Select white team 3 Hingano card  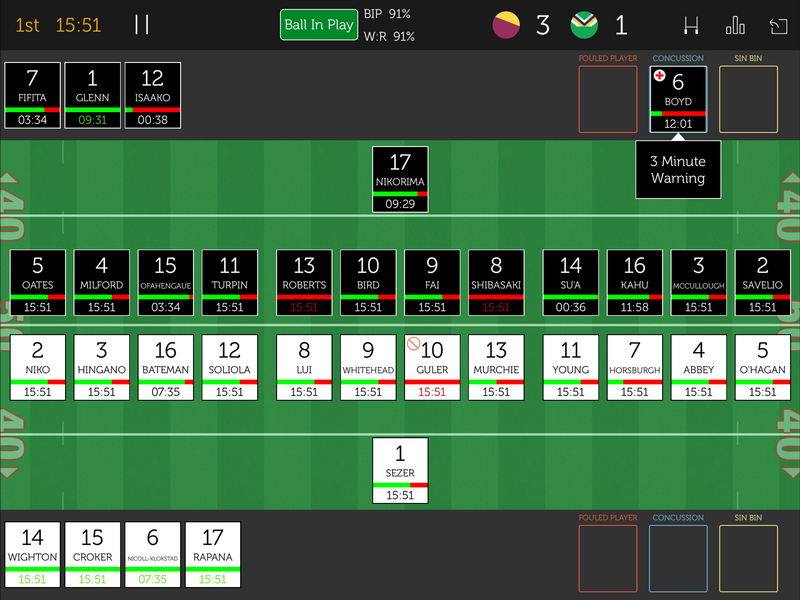(102, 367)
